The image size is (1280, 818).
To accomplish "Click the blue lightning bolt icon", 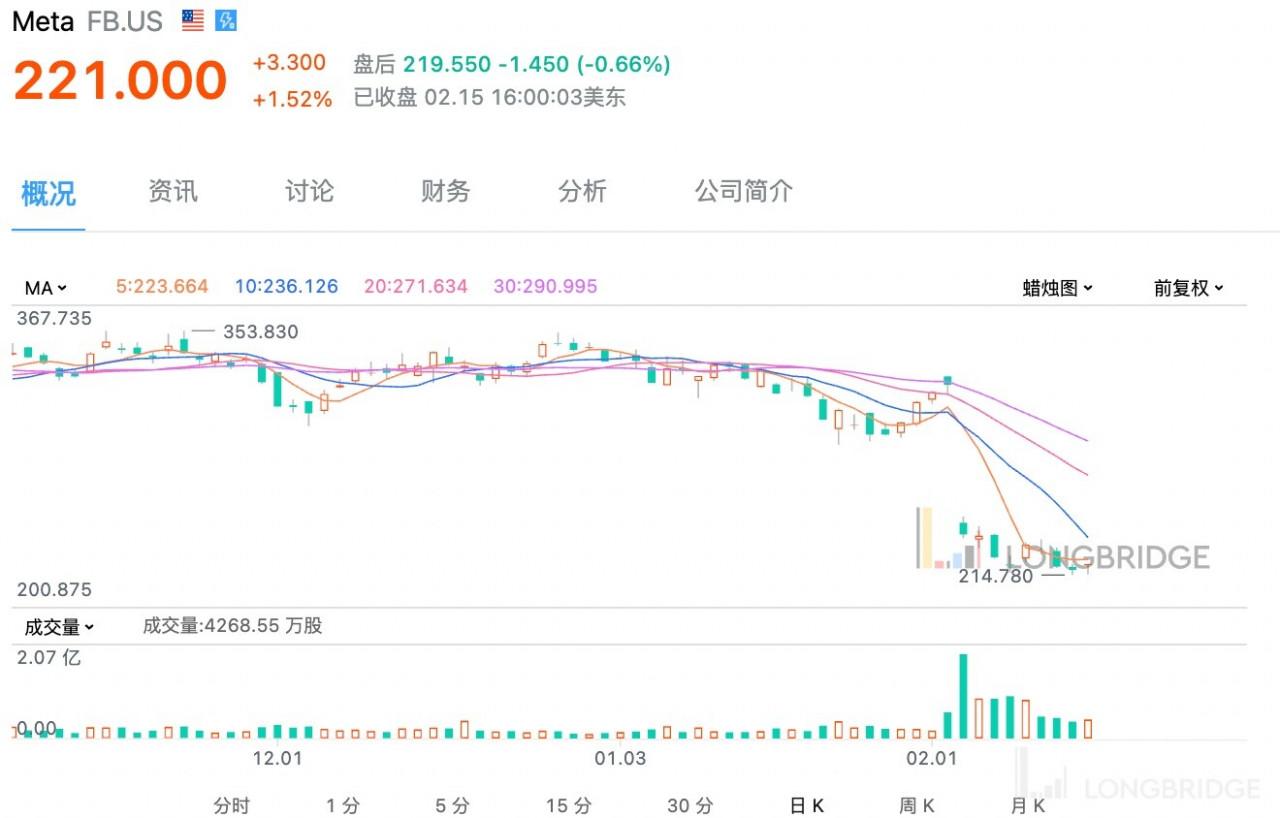I will tap(225, 21).
